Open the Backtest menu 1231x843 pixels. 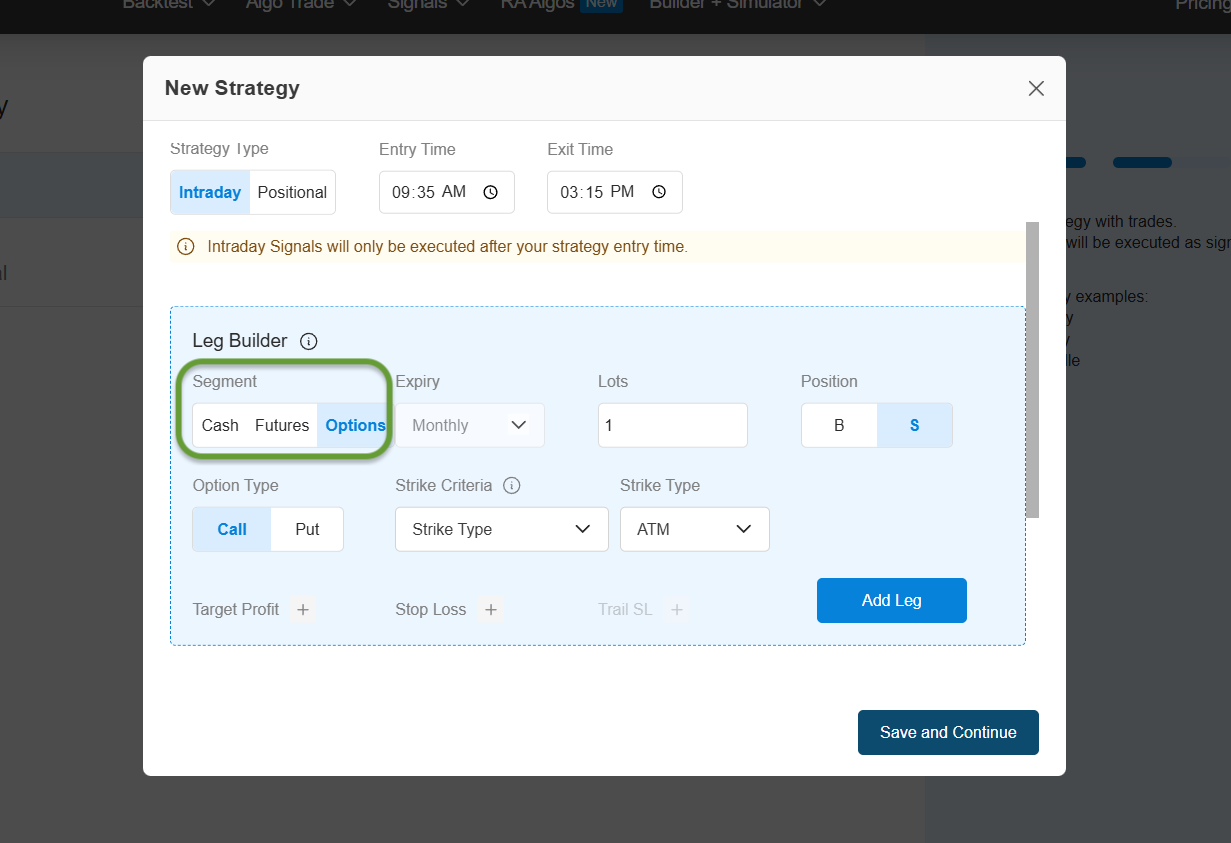point(169,4)
